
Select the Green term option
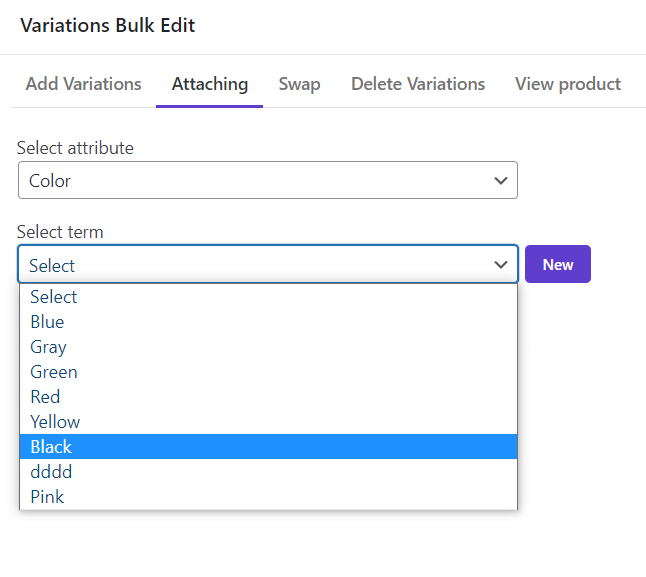coord(268,372)
